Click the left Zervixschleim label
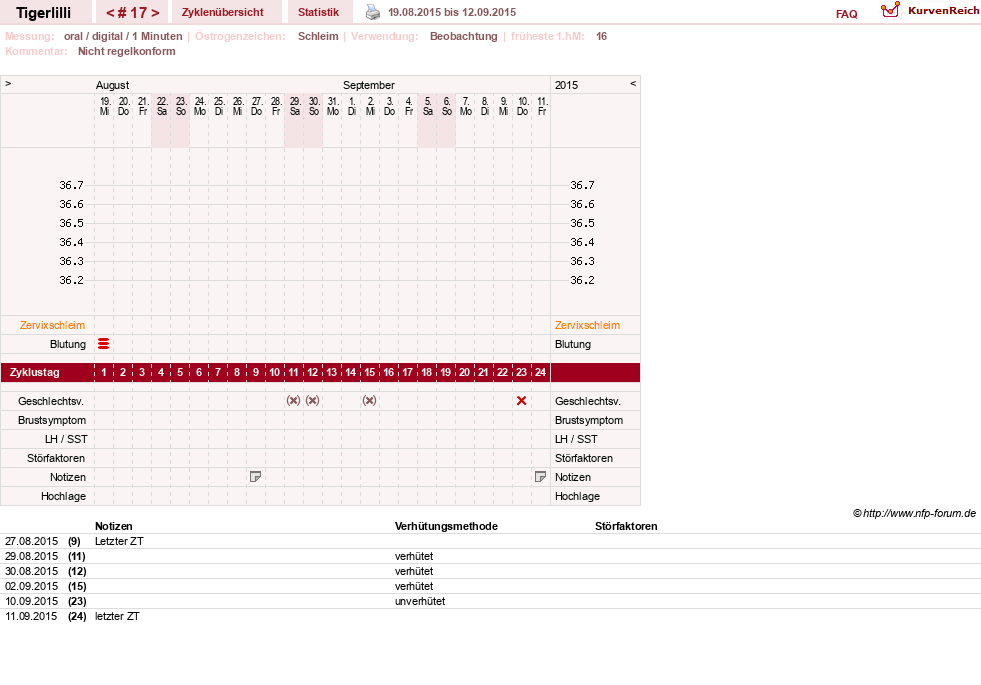 (53, 325)
